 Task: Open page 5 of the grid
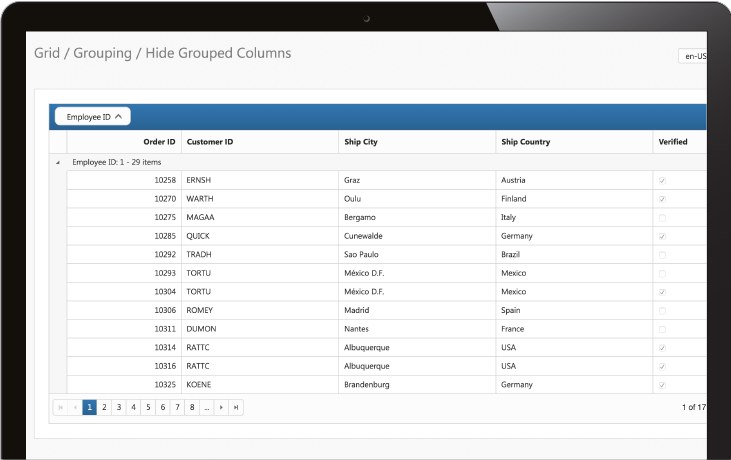(147, 408)
